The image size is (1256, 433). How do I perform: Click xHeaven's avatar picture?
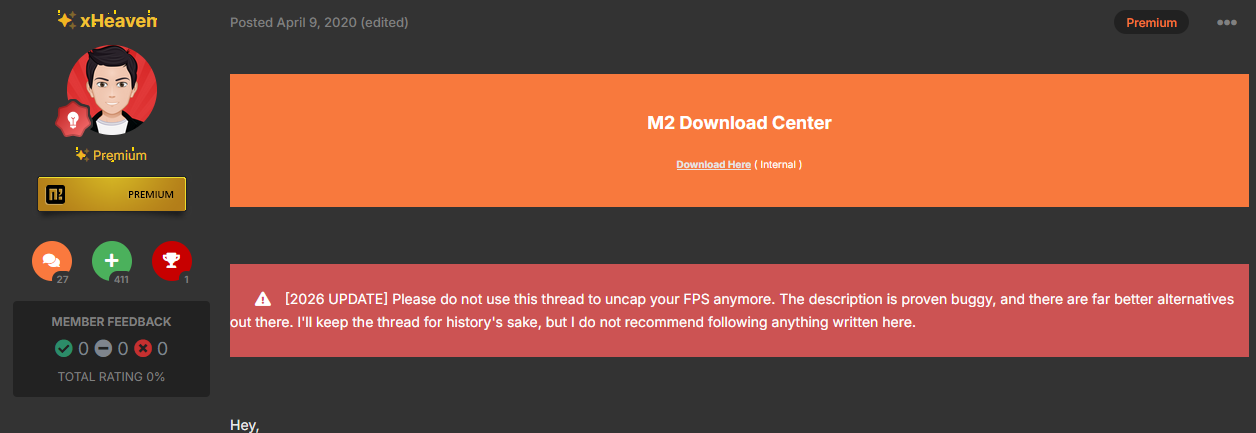112,90
